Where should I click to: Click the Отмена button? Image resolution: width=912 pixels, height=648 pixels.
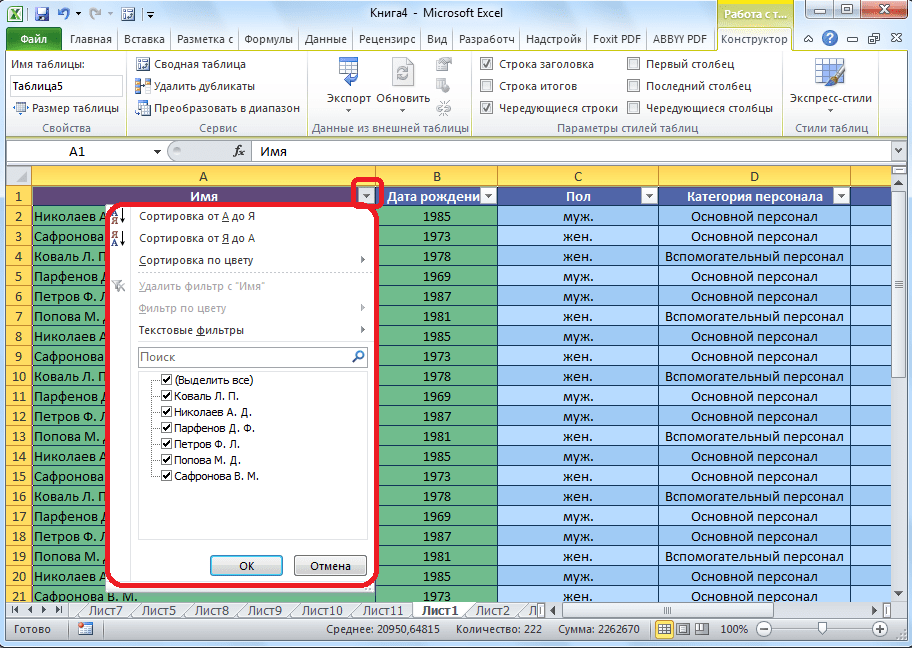pos(330,566)
